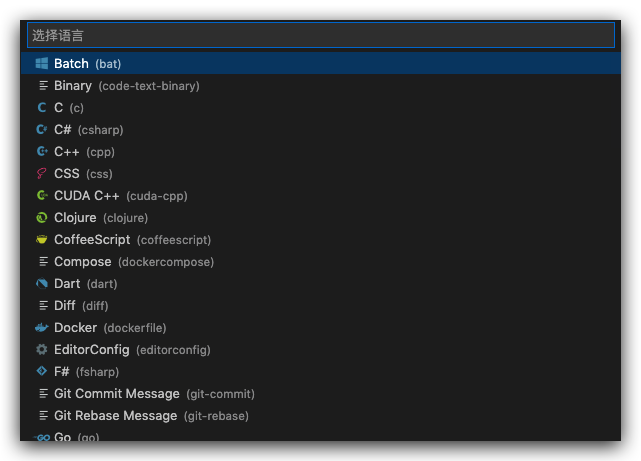The image size is (641, 461).
Task: Click the pink CSS icon
Action: pyautogui.click(x=42, y=173)
